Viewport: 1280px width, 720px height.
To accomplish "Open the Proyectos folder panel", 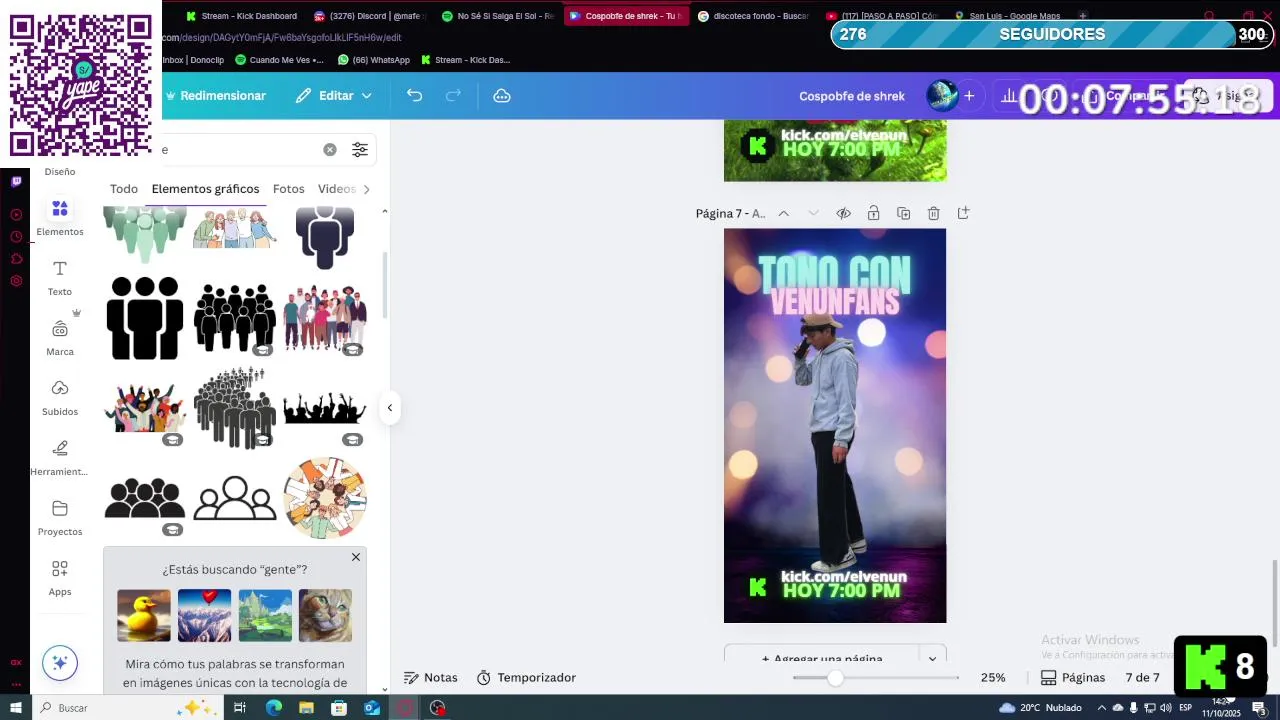I will point(60,517).
